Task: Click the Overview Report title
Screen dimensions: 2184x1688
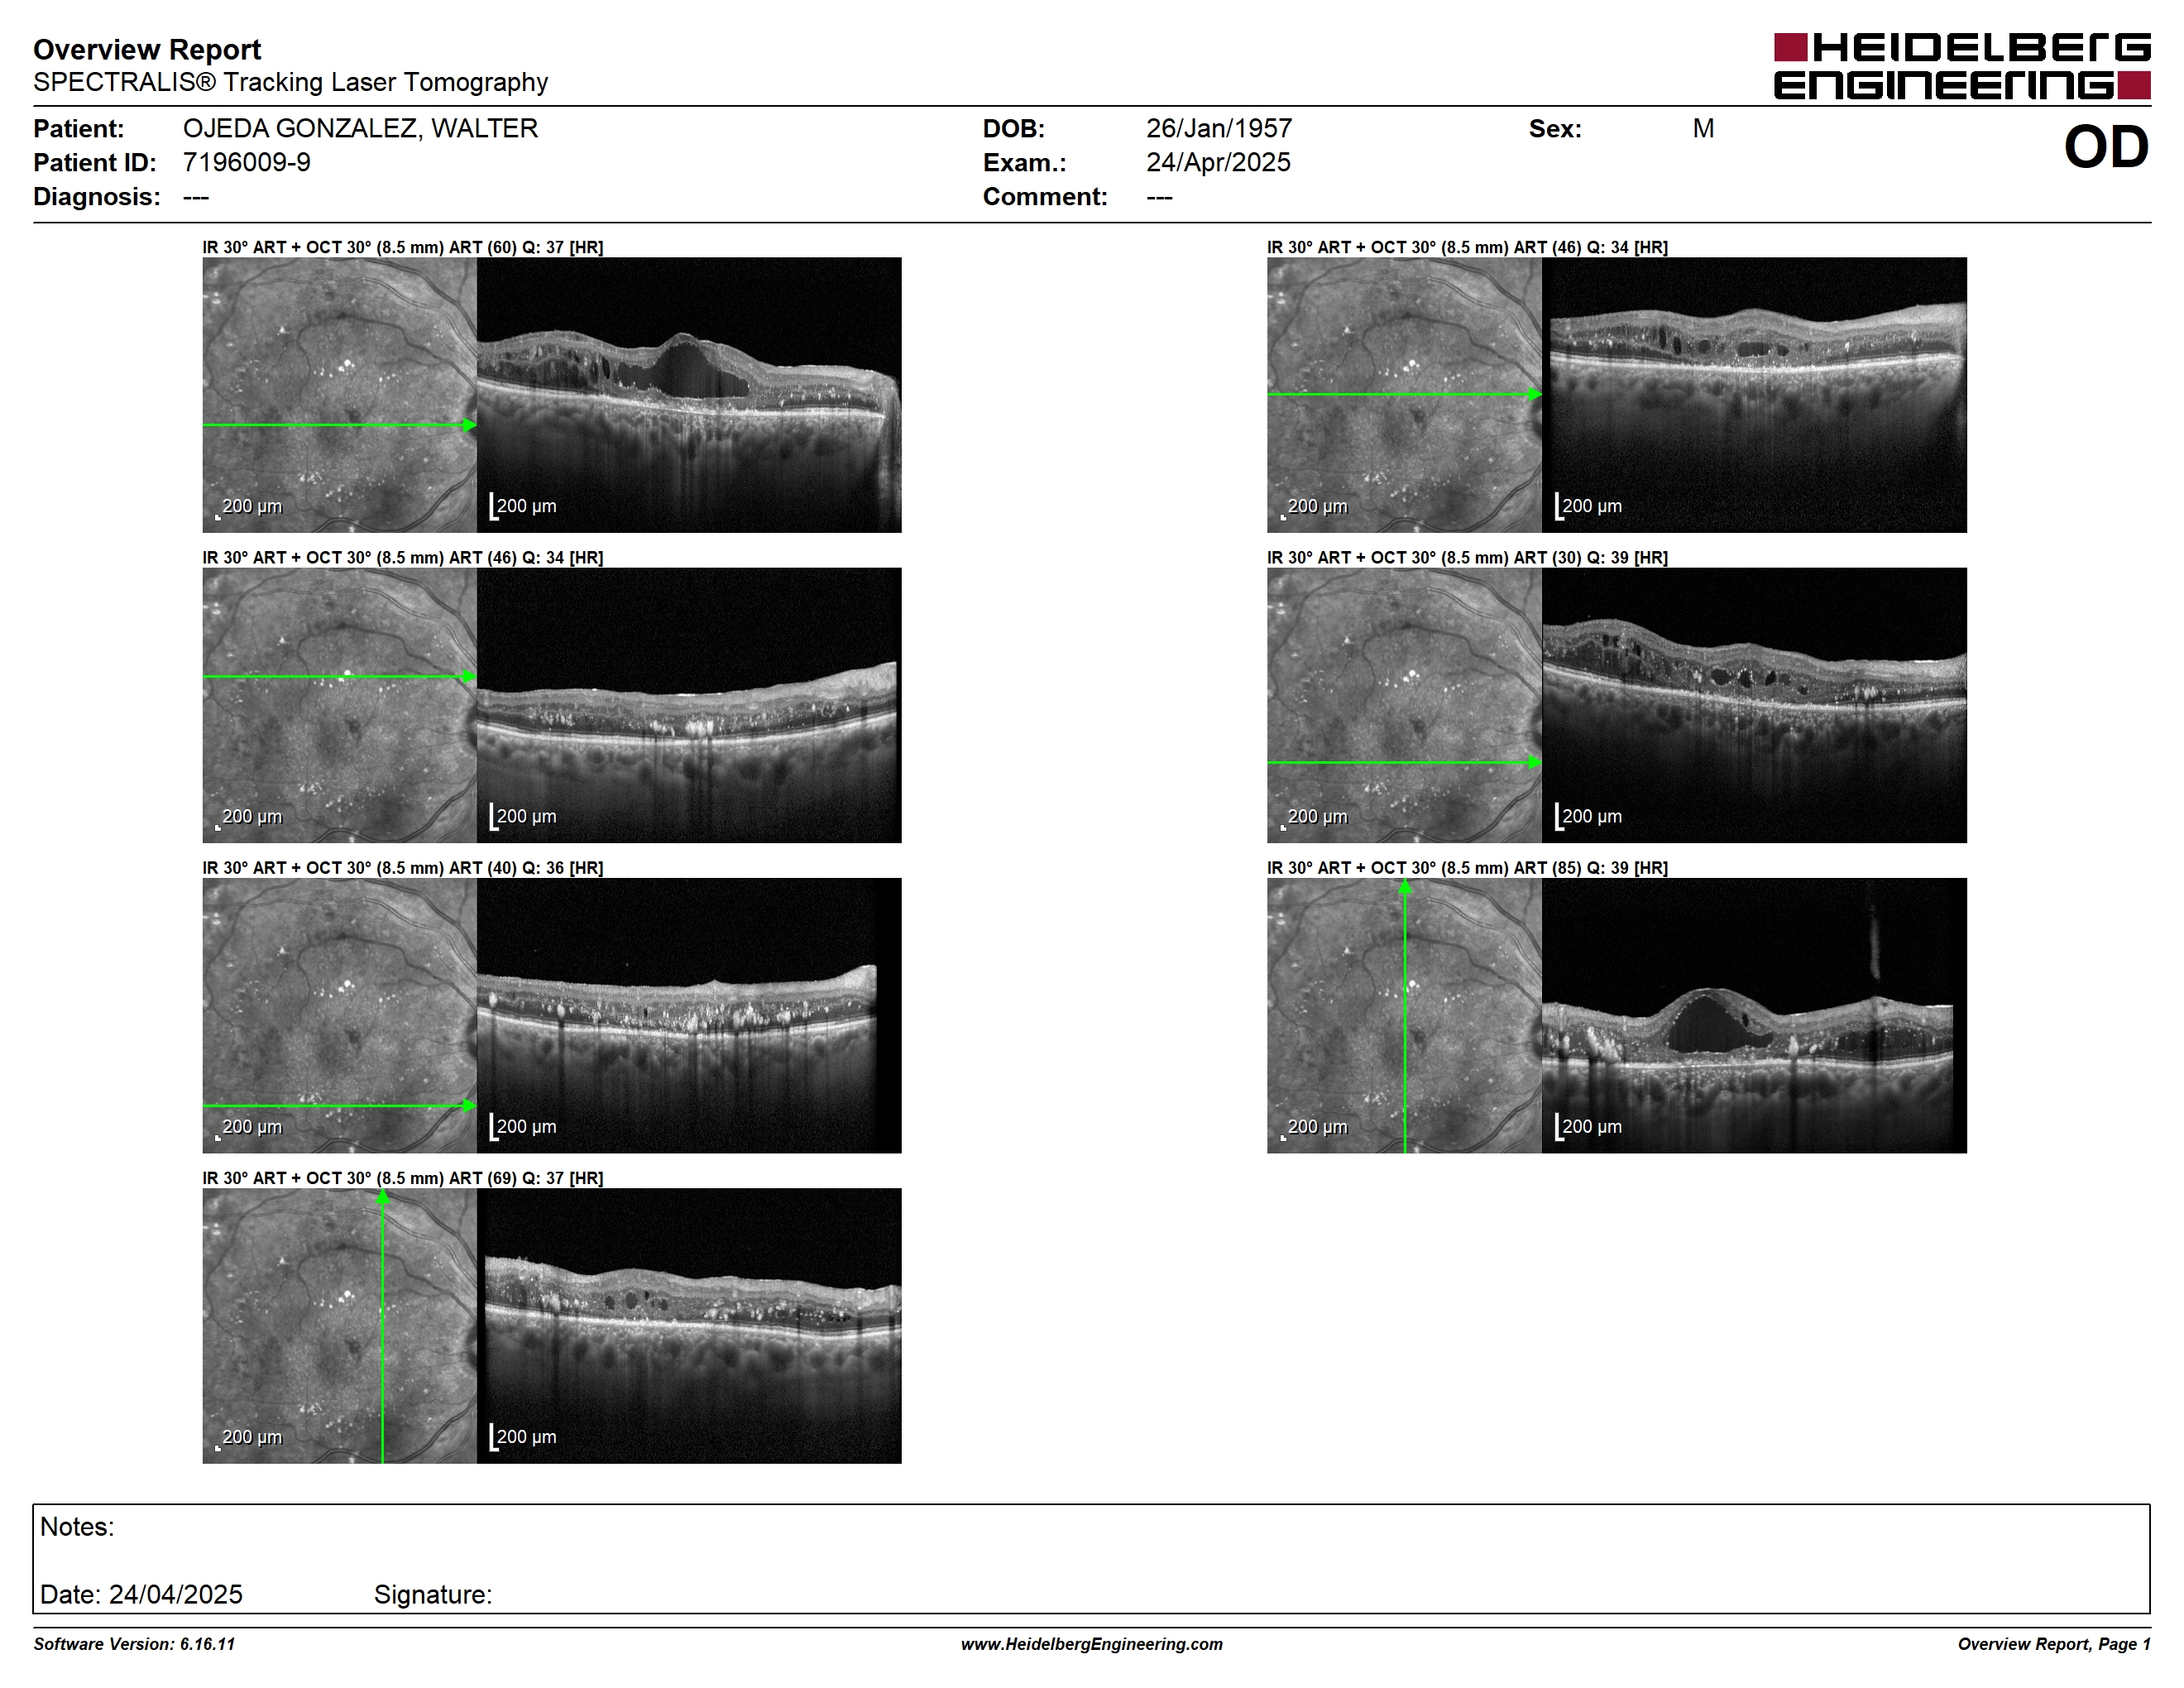Action: pyautogui.click(x=147, y=49)
